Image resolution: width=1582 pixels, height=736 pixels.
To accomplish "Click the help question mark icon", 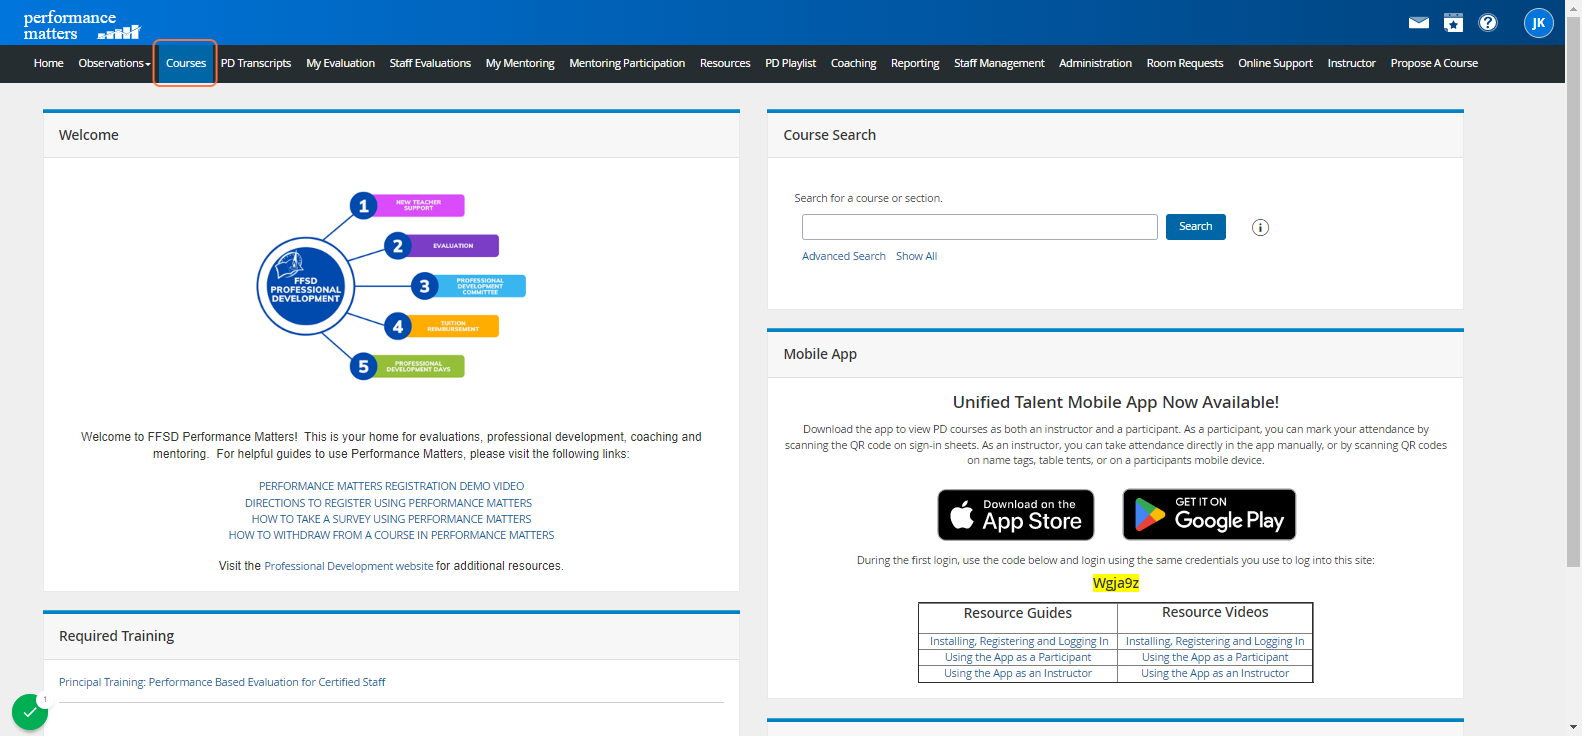I will click(x=1488, y=23).
